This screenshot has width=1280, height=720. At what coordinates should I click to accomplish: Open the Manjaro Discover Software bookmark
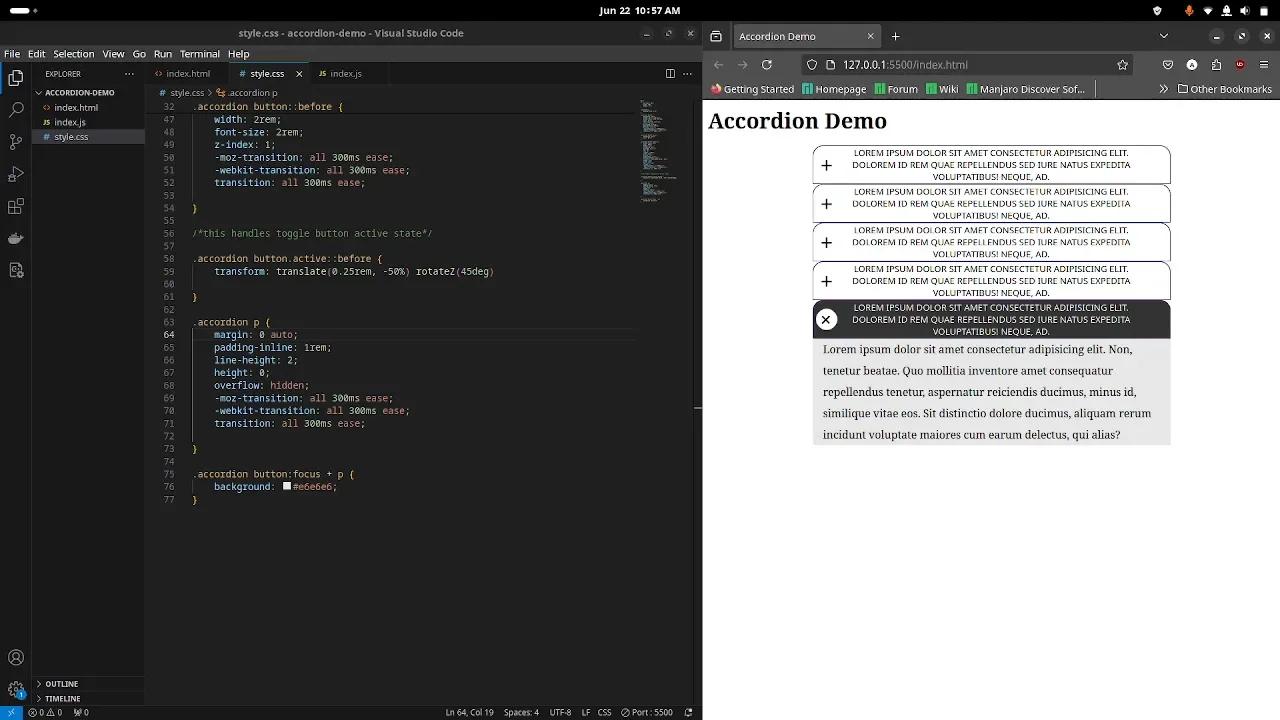pos(1025,89)
